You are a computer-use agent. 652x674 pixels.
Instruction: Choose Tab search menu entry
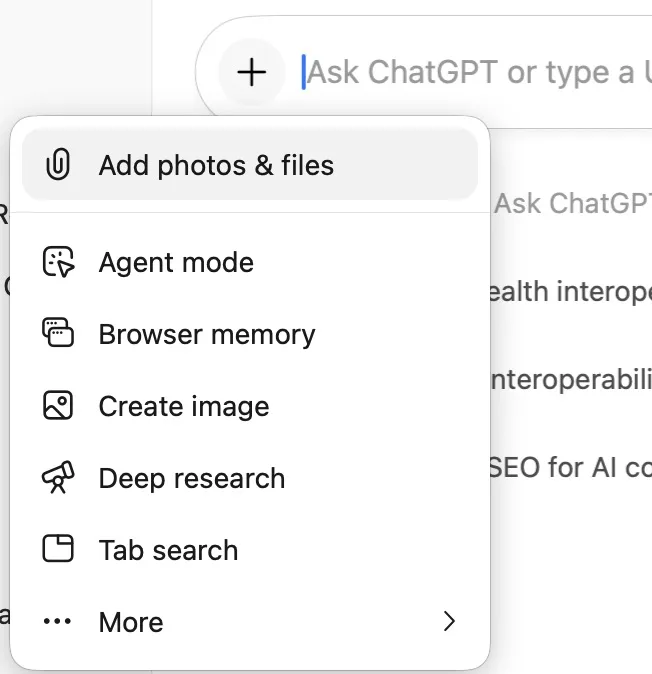point(250,550)
